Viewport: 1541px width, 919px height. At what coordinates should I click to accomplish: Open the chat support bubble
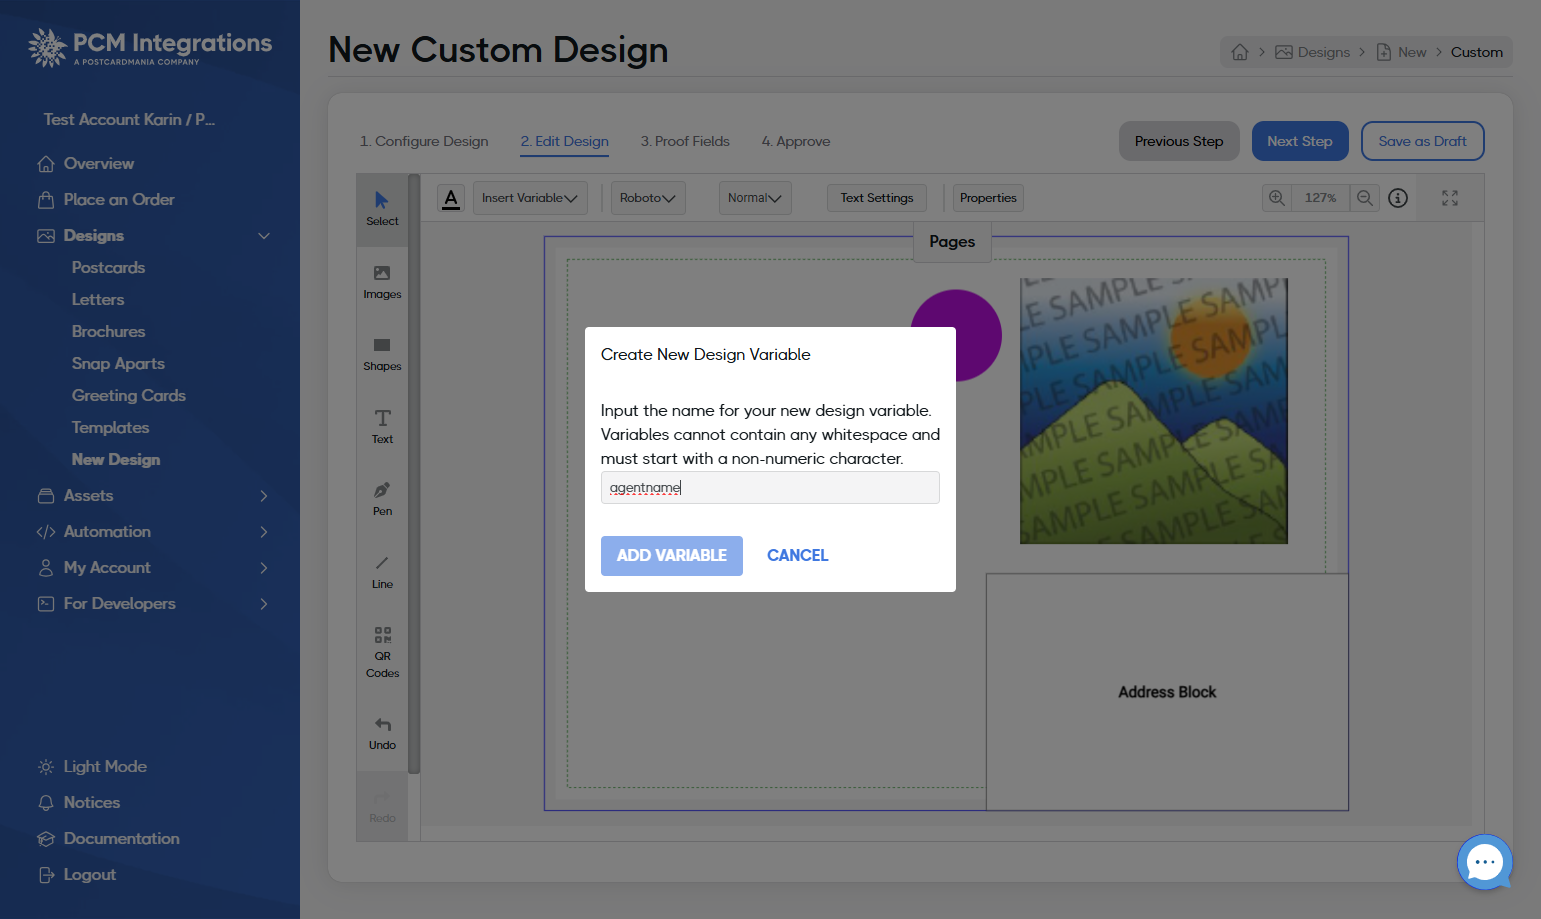1485,862
